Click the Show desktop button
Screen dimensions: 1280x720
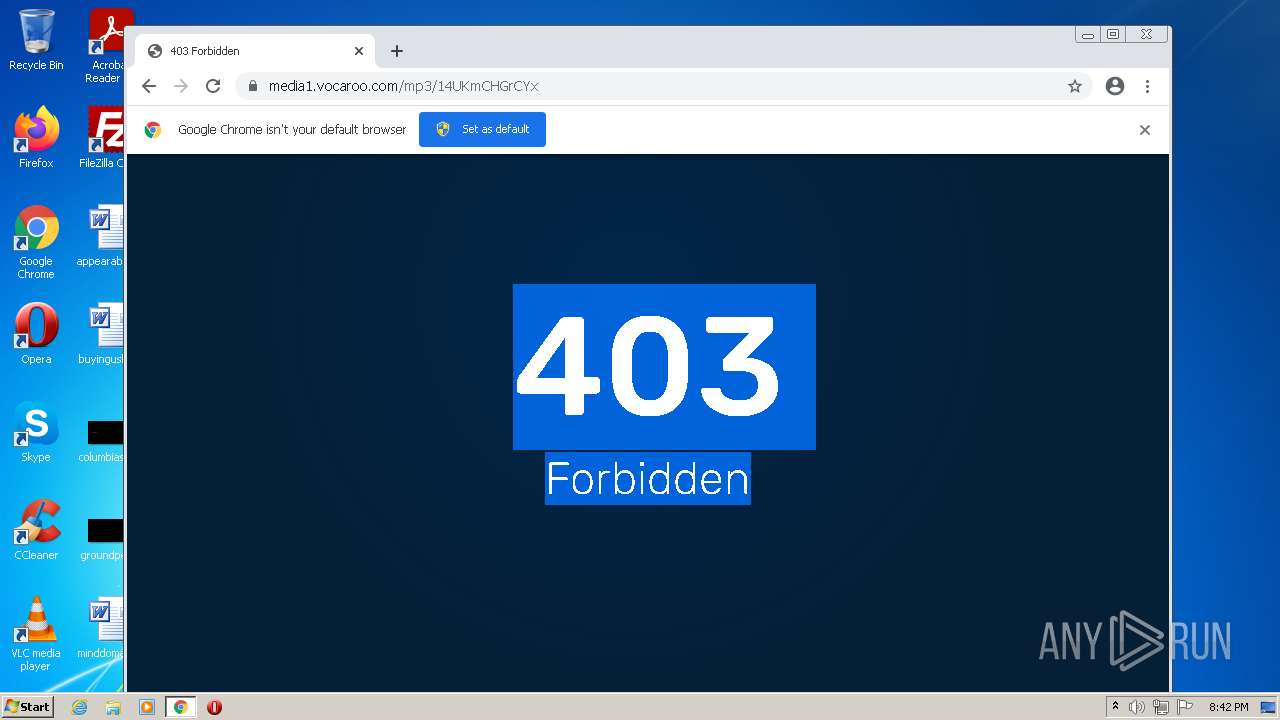click(1270, 707)
